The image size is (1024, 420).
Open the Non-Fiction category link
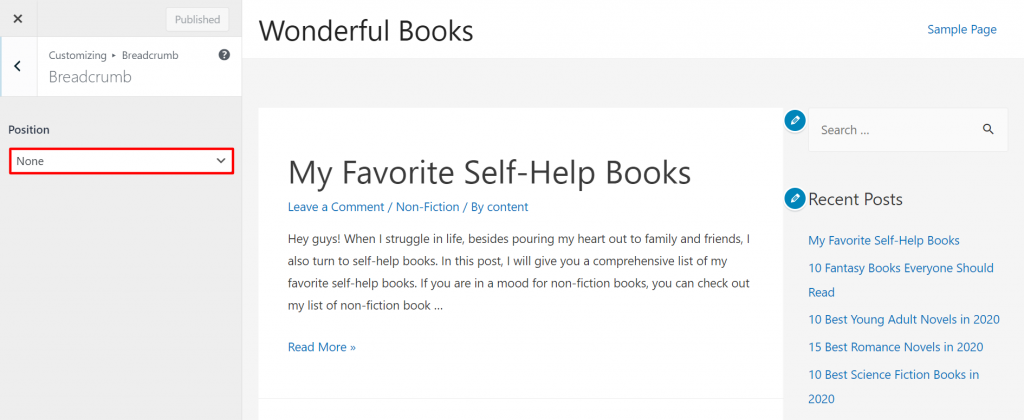427,207
